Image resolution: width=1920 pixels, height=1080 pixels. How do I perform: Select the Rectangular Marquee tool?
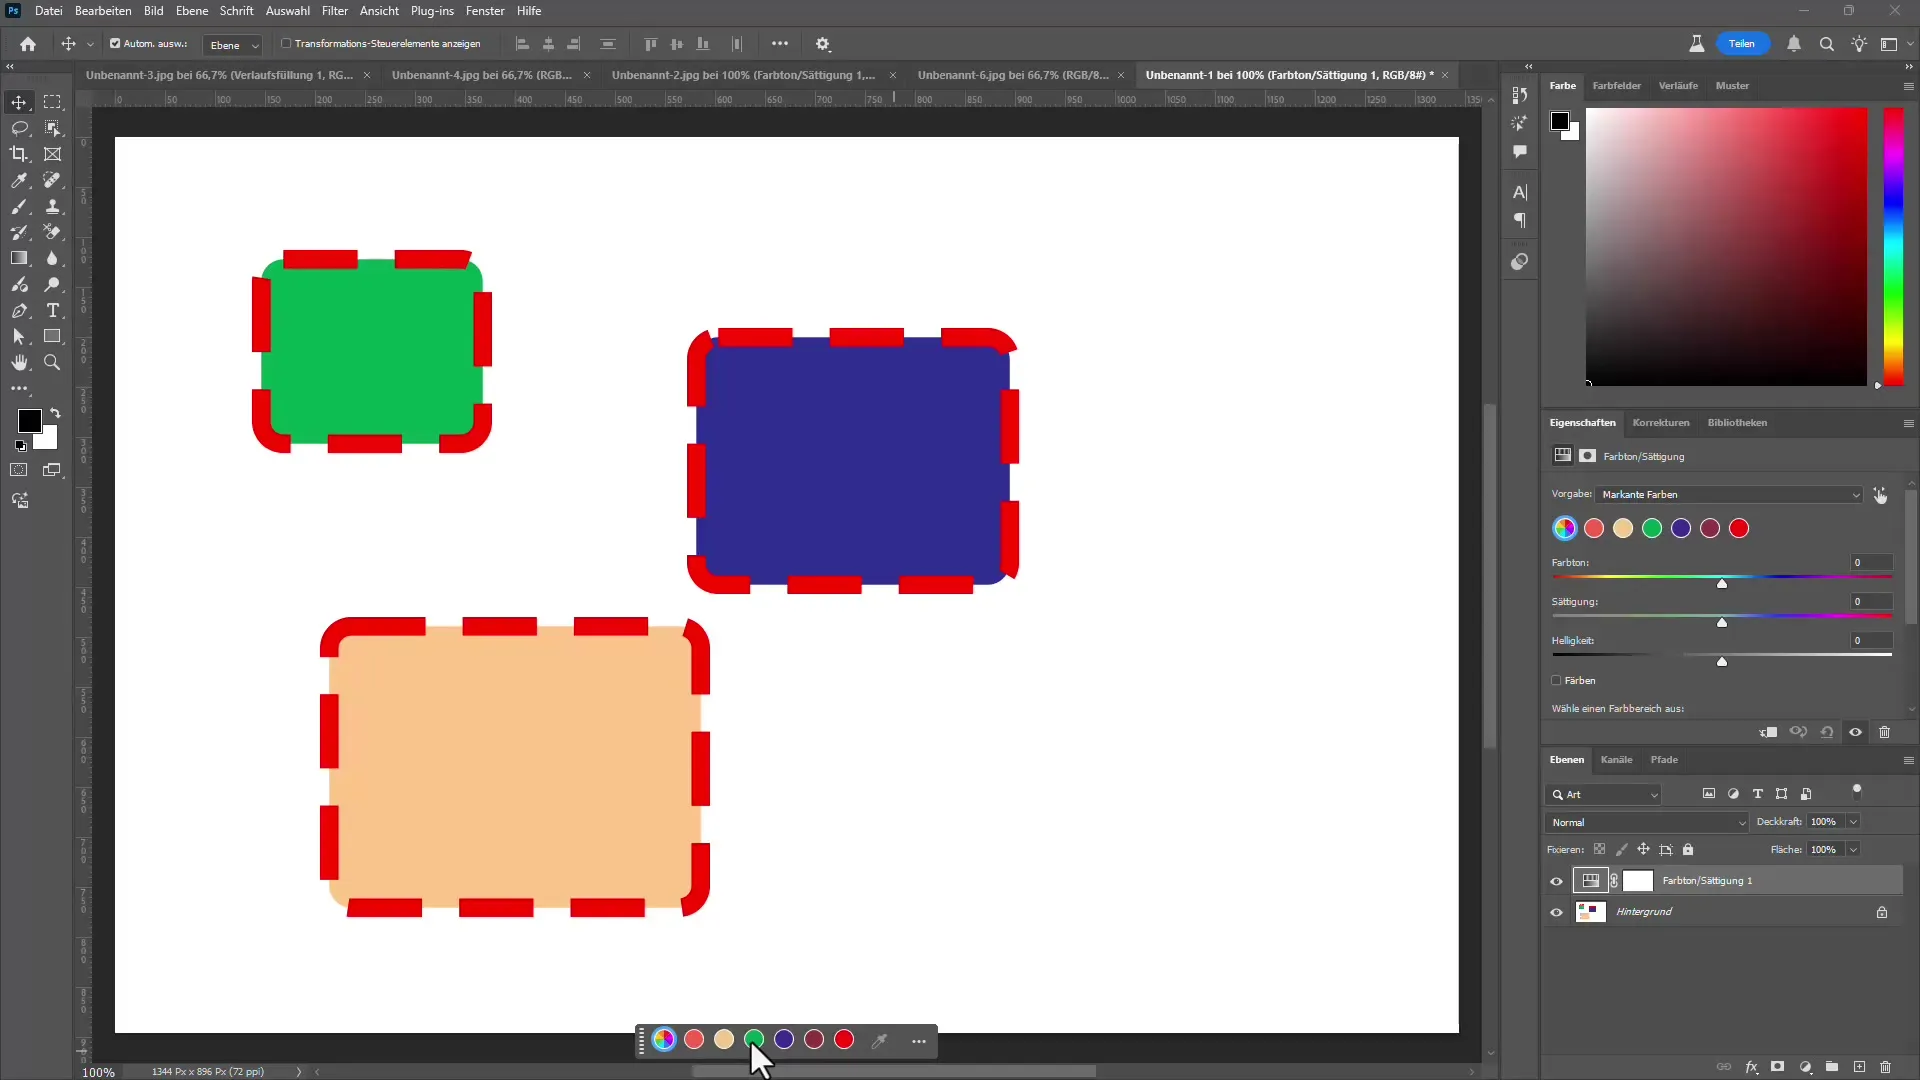[52, 102]
